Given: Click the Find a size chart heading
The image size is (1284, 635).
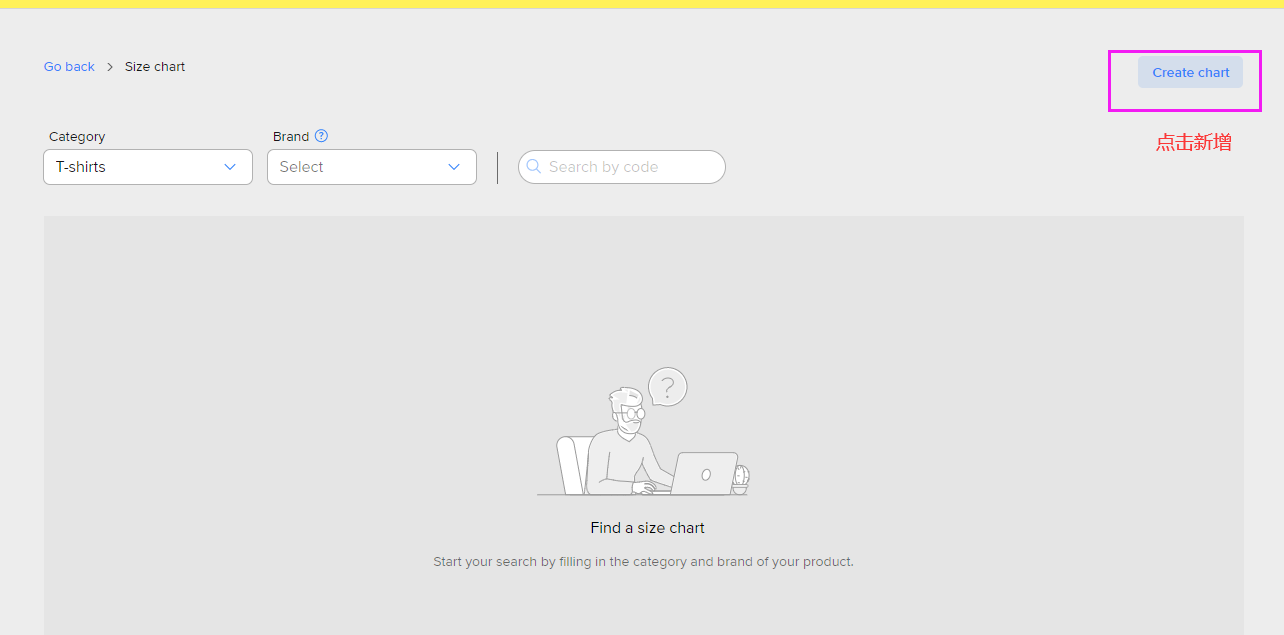Looking at the screenshot, I should pyautogui.click(x=648, y=528).
